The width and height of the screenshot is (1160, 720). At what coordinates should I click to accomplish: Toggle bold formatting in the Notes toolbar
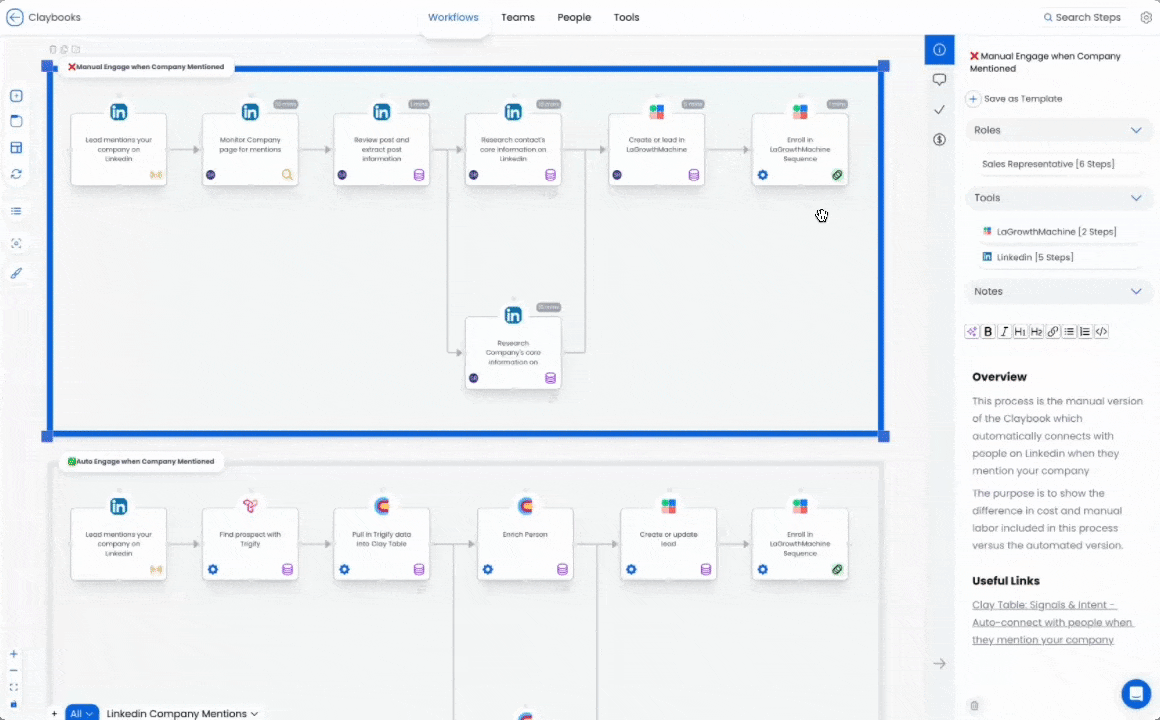[988, 331]
